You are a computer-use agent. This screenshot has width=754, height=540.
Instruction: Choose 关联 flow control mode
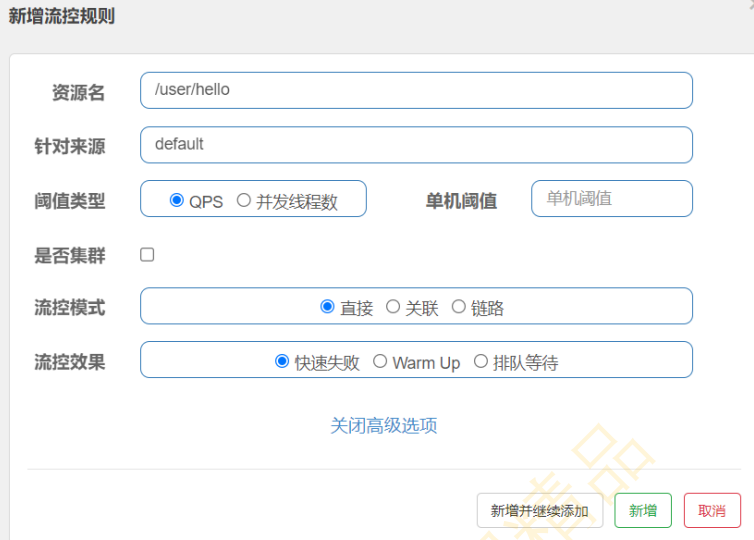tap(393, 307)
